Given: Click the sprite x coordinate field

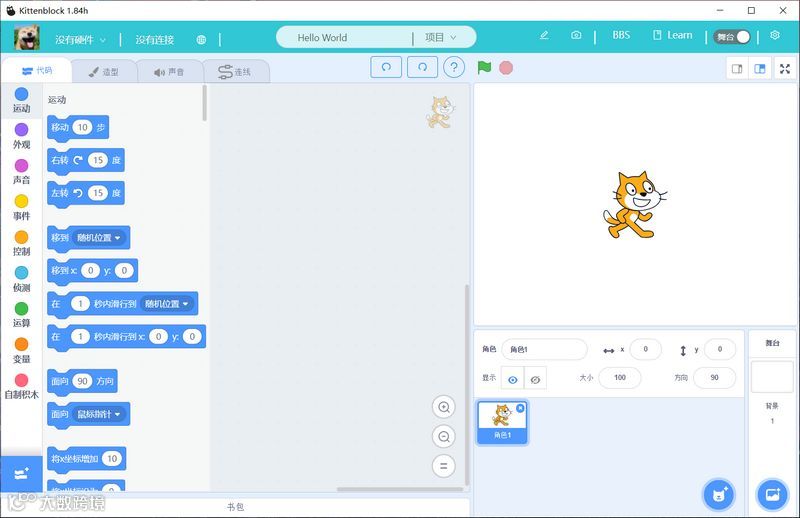Looking at the screenshot, I should coord(645,349).
